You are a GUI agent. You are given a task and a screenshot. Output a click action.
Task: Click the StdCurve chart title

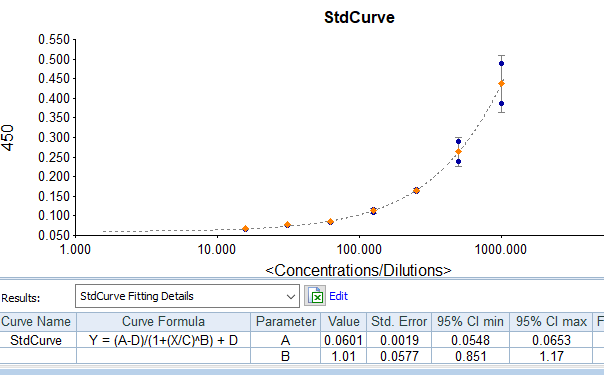pyautogui.click(x=359, y=17)
